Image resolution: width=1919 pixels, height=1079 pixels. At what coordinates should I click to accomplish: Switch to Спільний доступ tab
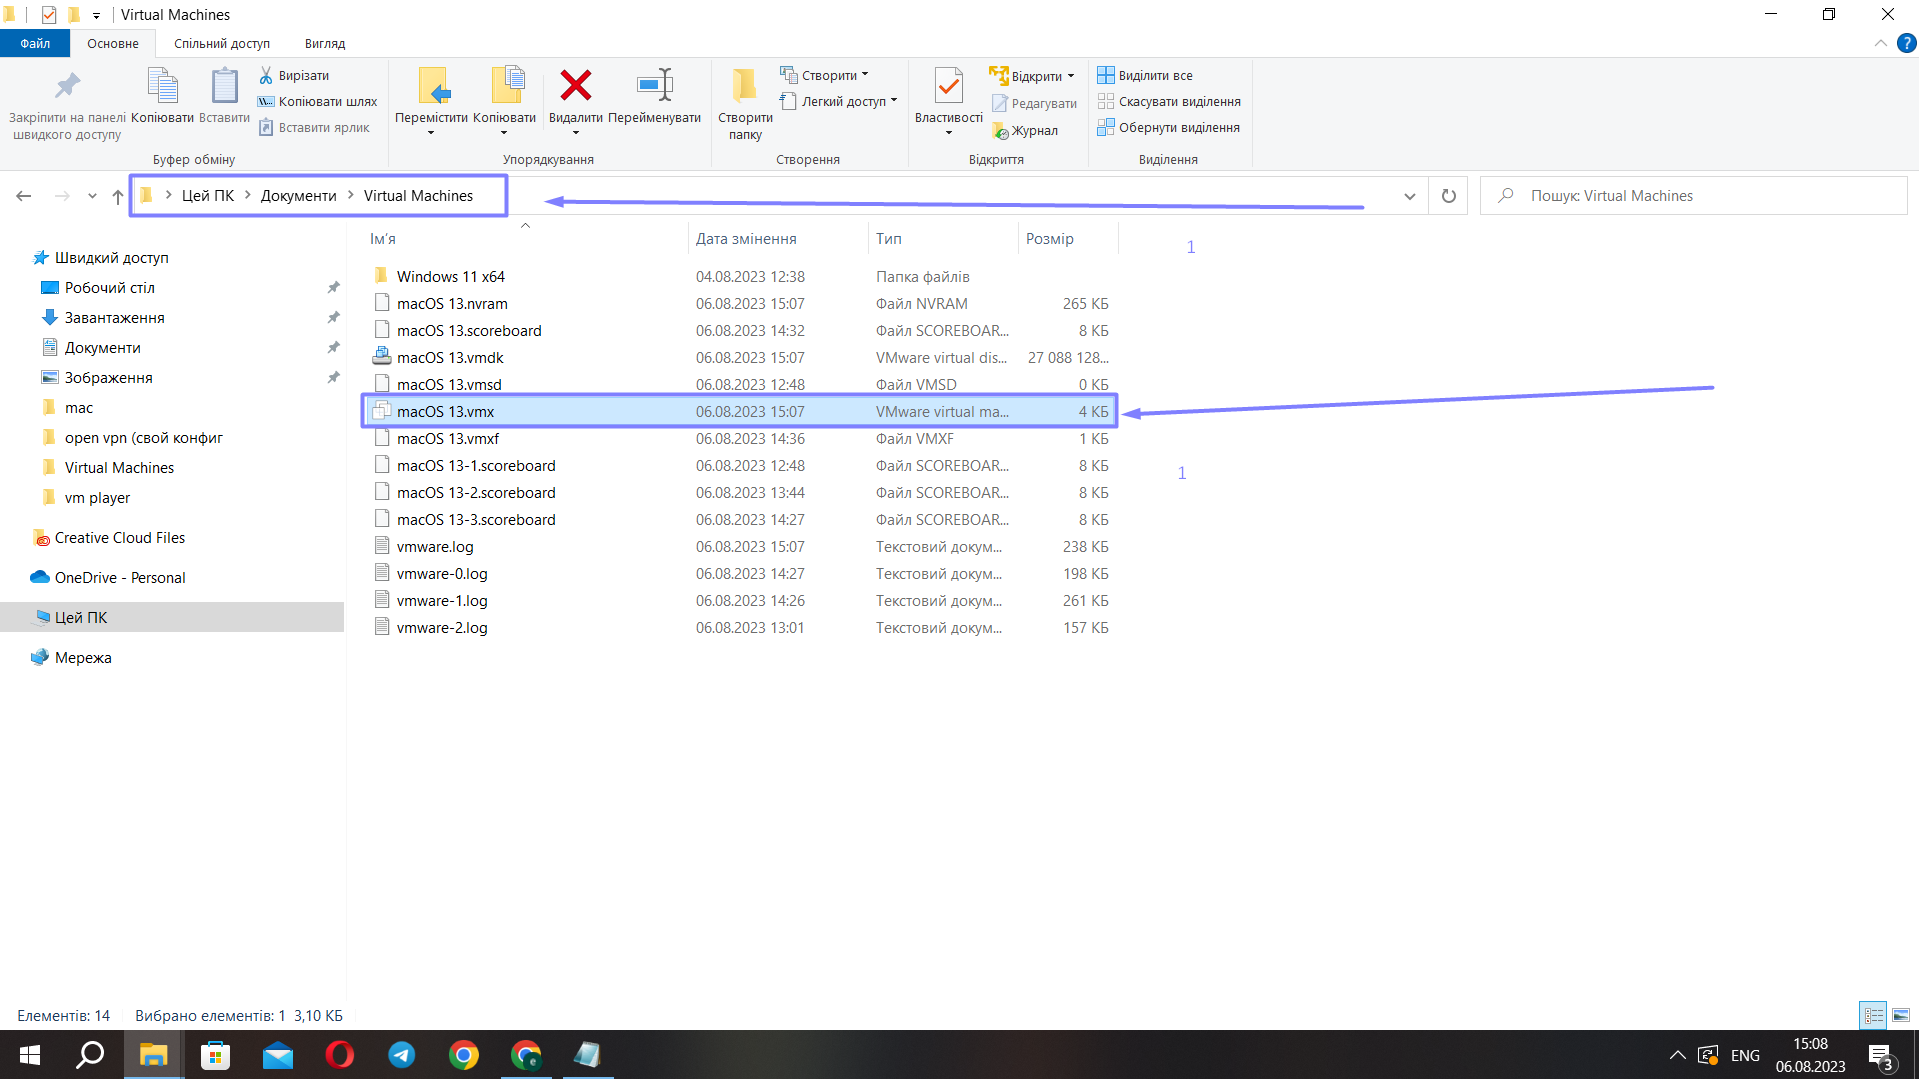pos(222,43)
